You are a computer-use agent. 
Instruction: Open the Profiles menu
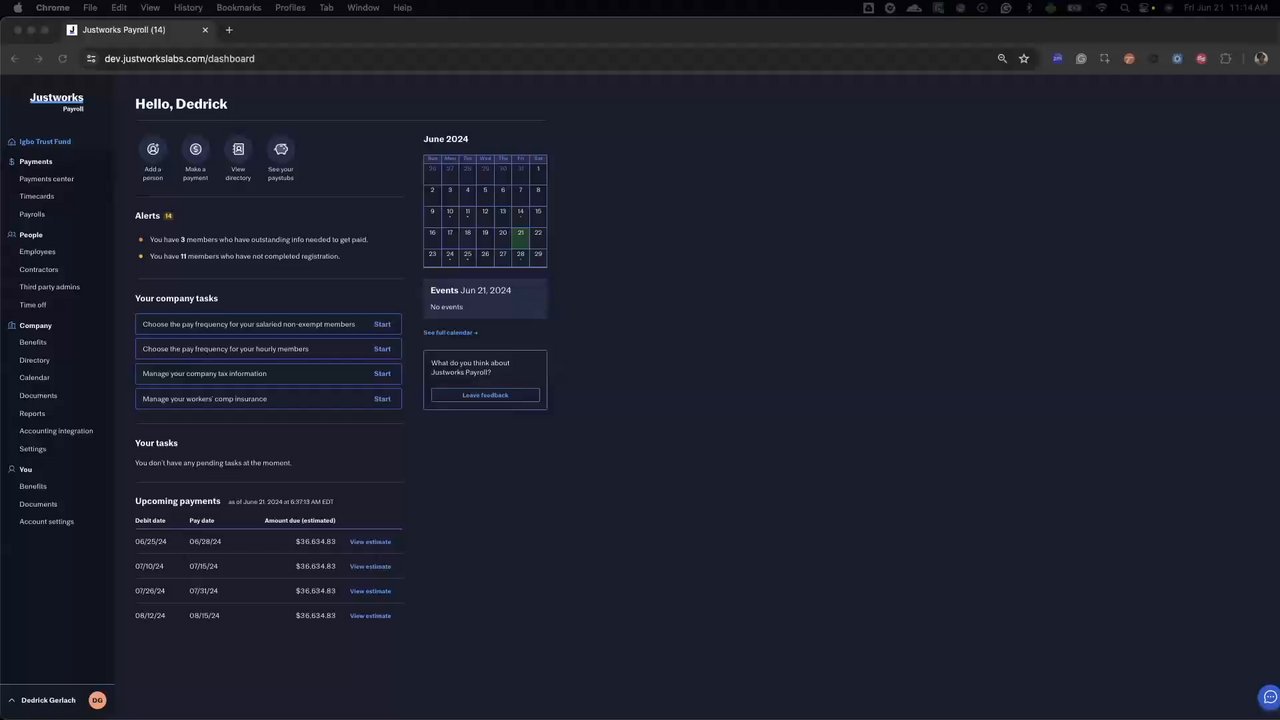pos(290,7)
